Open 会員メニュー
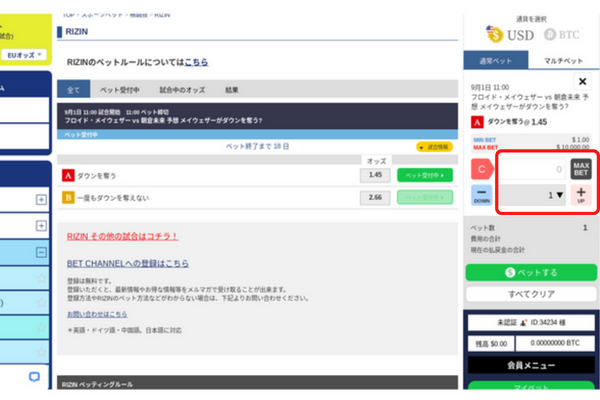 tap(531, 365)
